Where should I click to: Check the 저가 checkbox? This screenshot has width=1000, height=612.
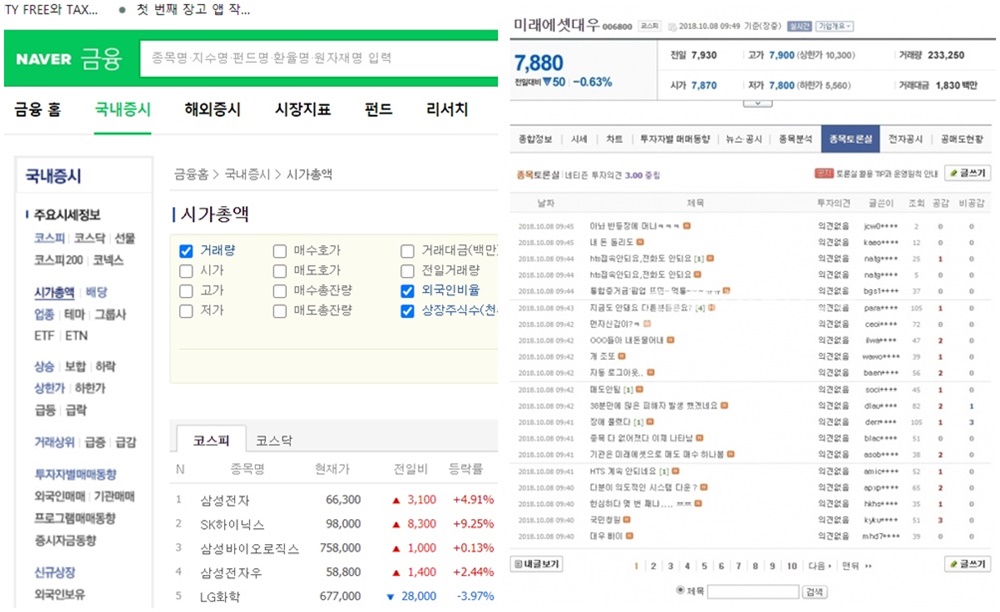(186, 311)
